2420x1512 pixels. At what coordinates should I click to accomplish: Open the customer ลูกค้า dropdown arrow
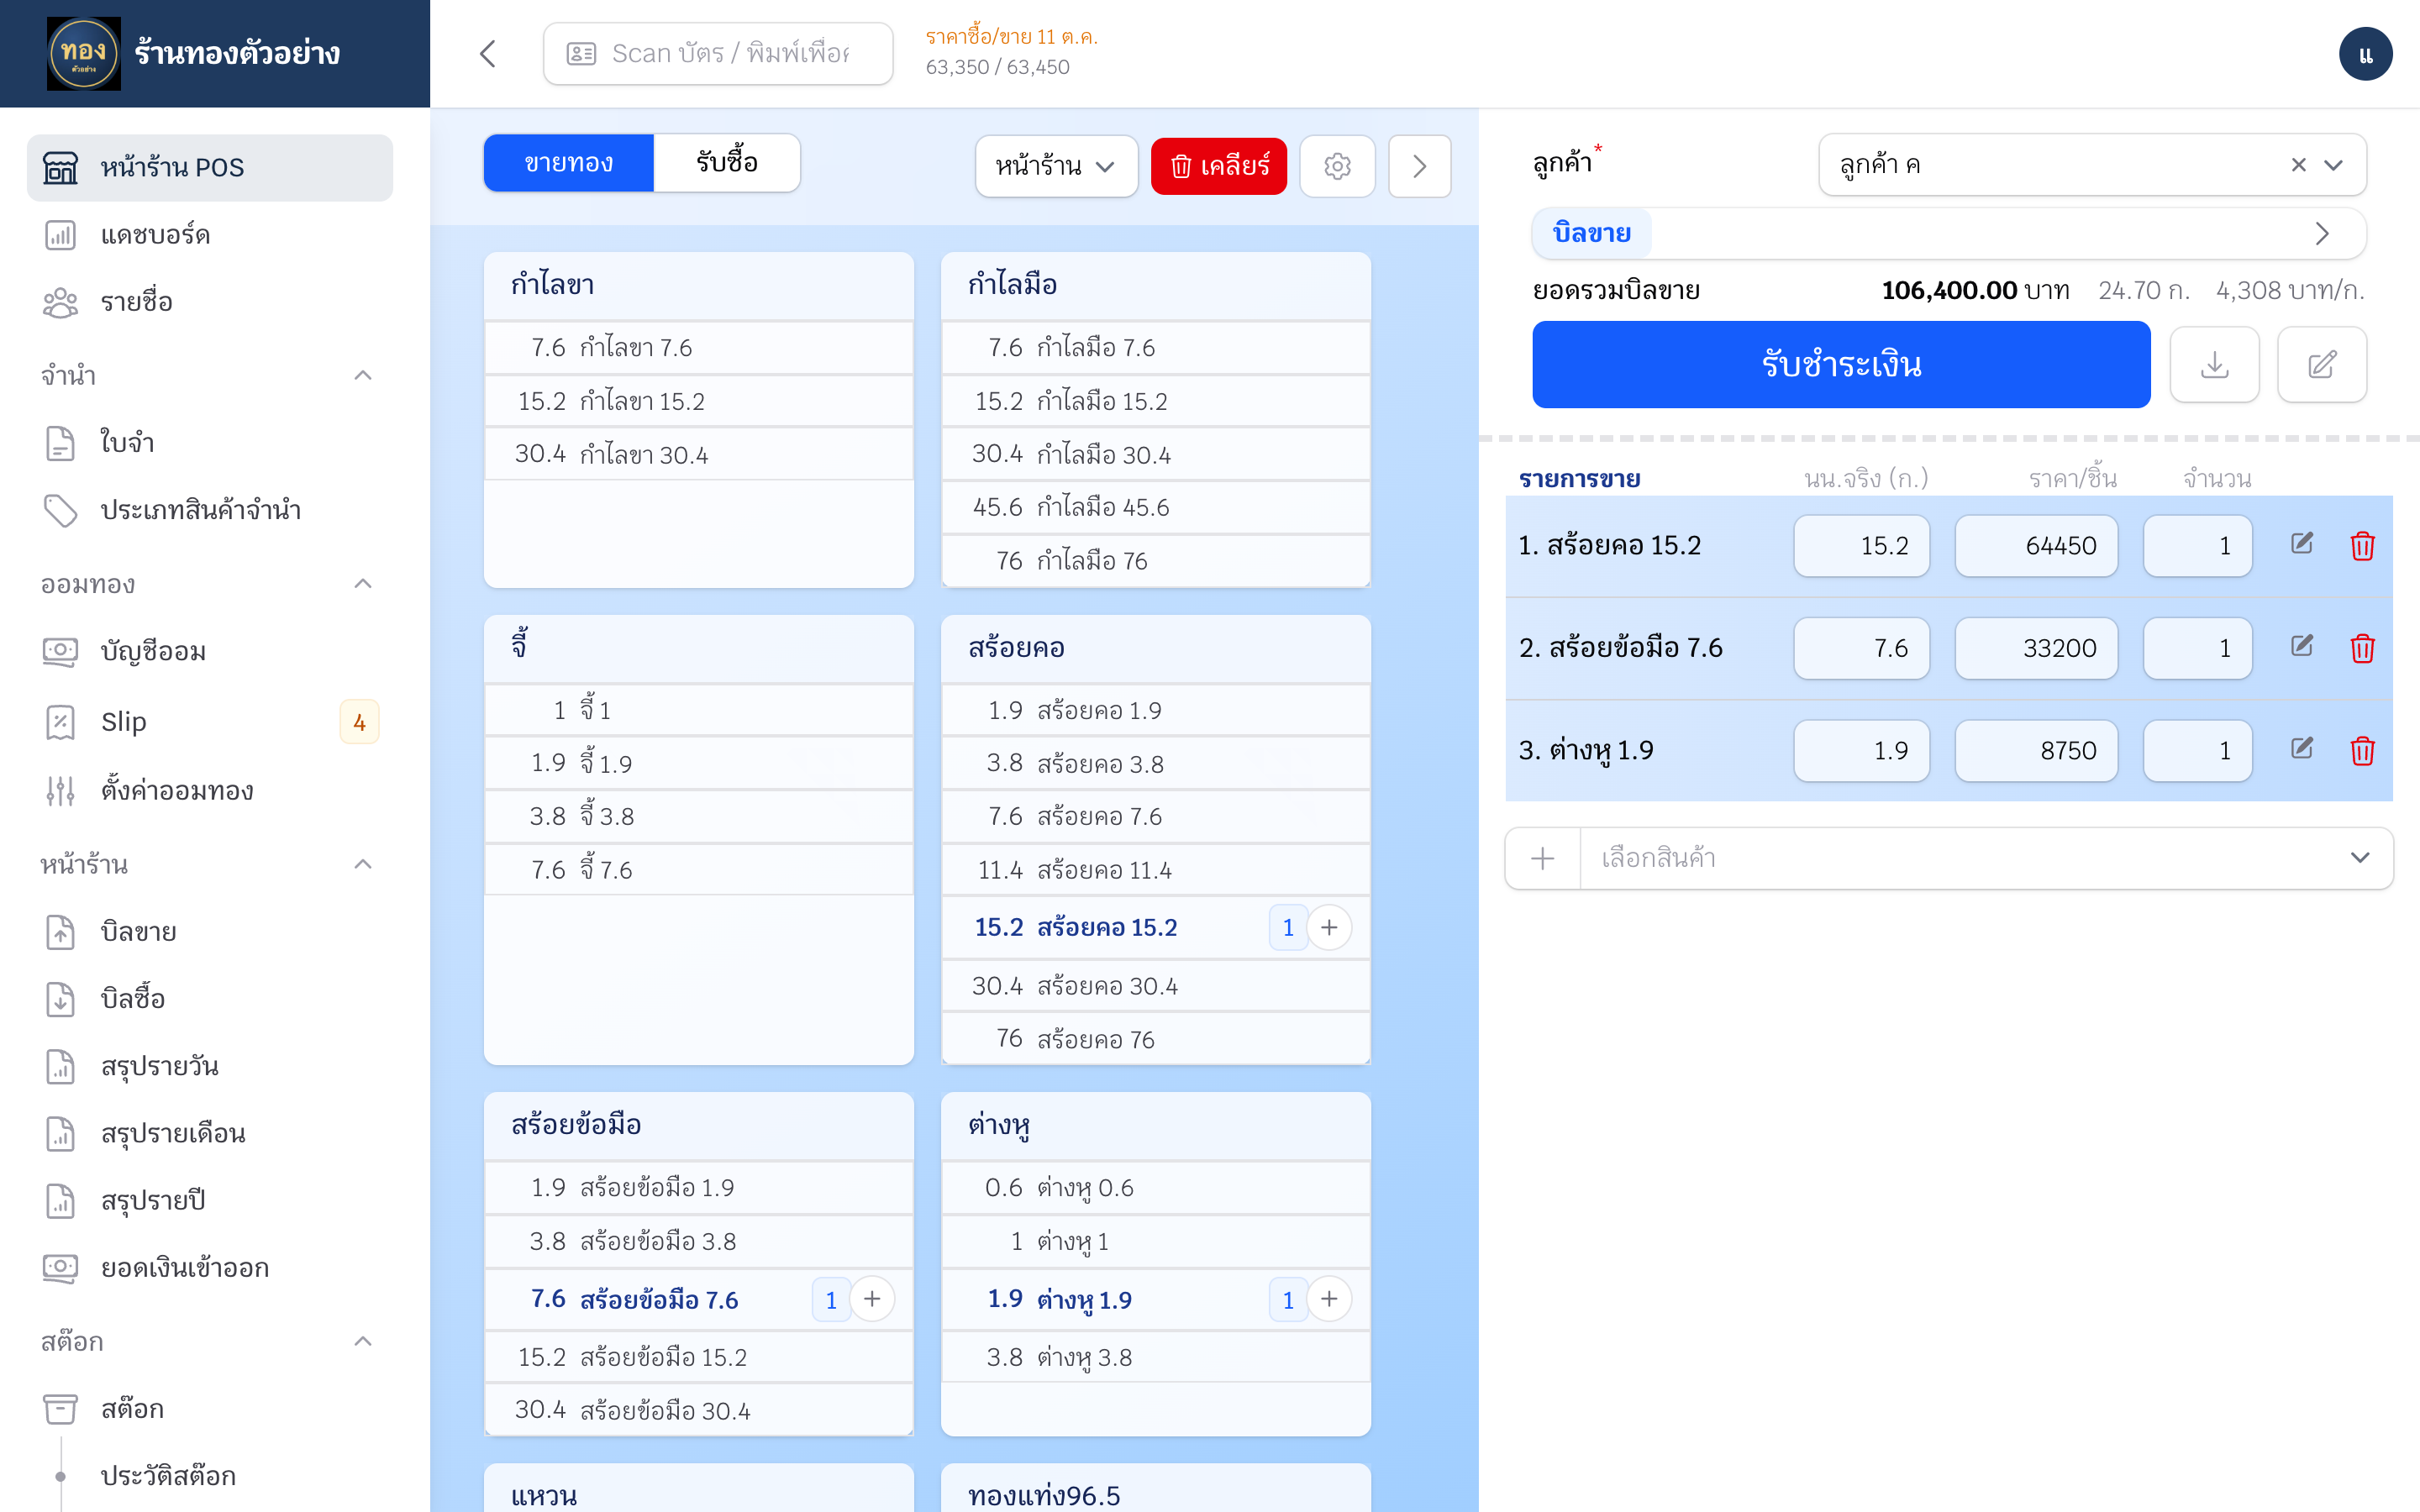tap(2333, 165)
